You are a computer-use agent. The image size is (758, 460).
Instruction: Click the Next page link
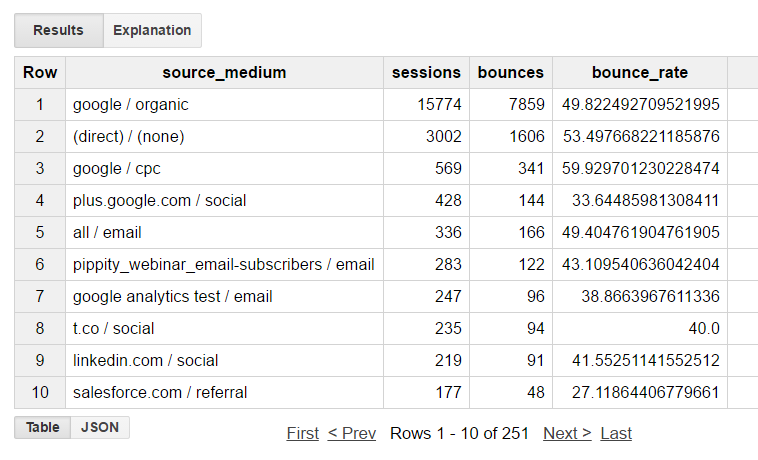567,433
